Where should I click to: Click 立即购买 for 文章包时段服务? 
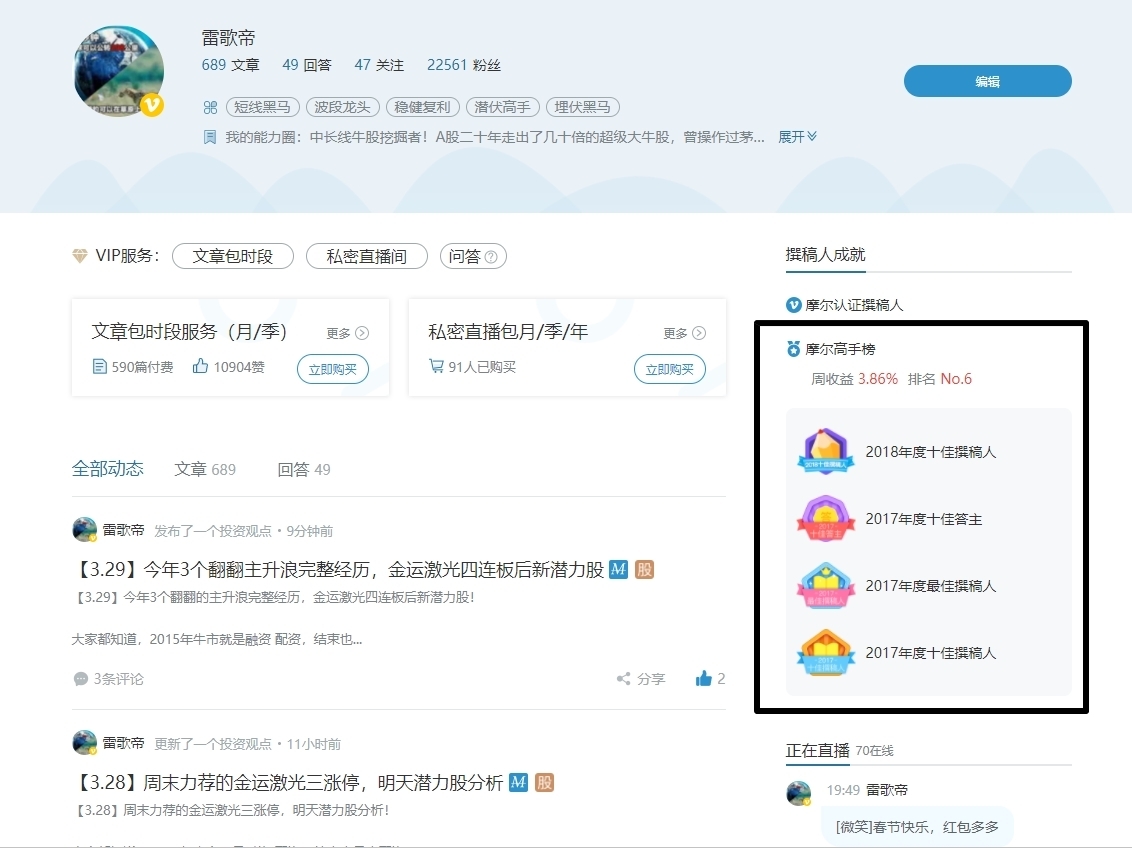point(332,369)
